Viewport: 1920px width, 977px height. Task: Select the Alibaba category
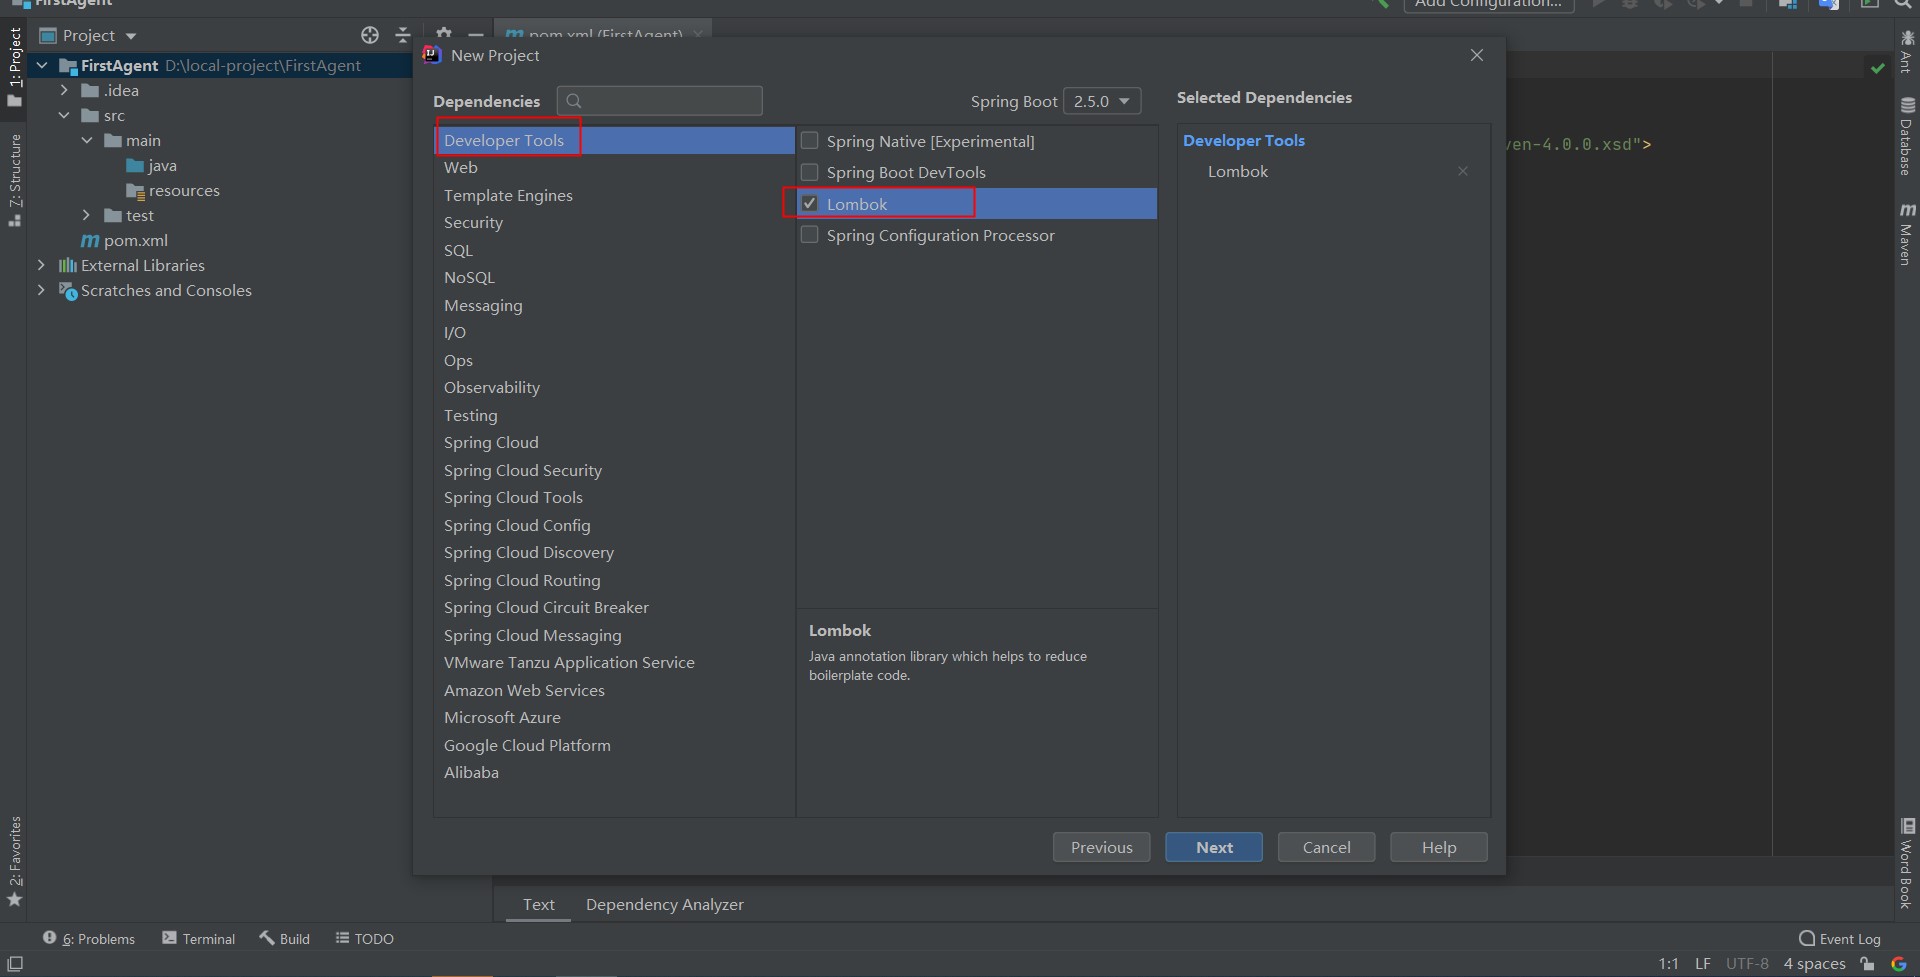click(x=615, y=773)
